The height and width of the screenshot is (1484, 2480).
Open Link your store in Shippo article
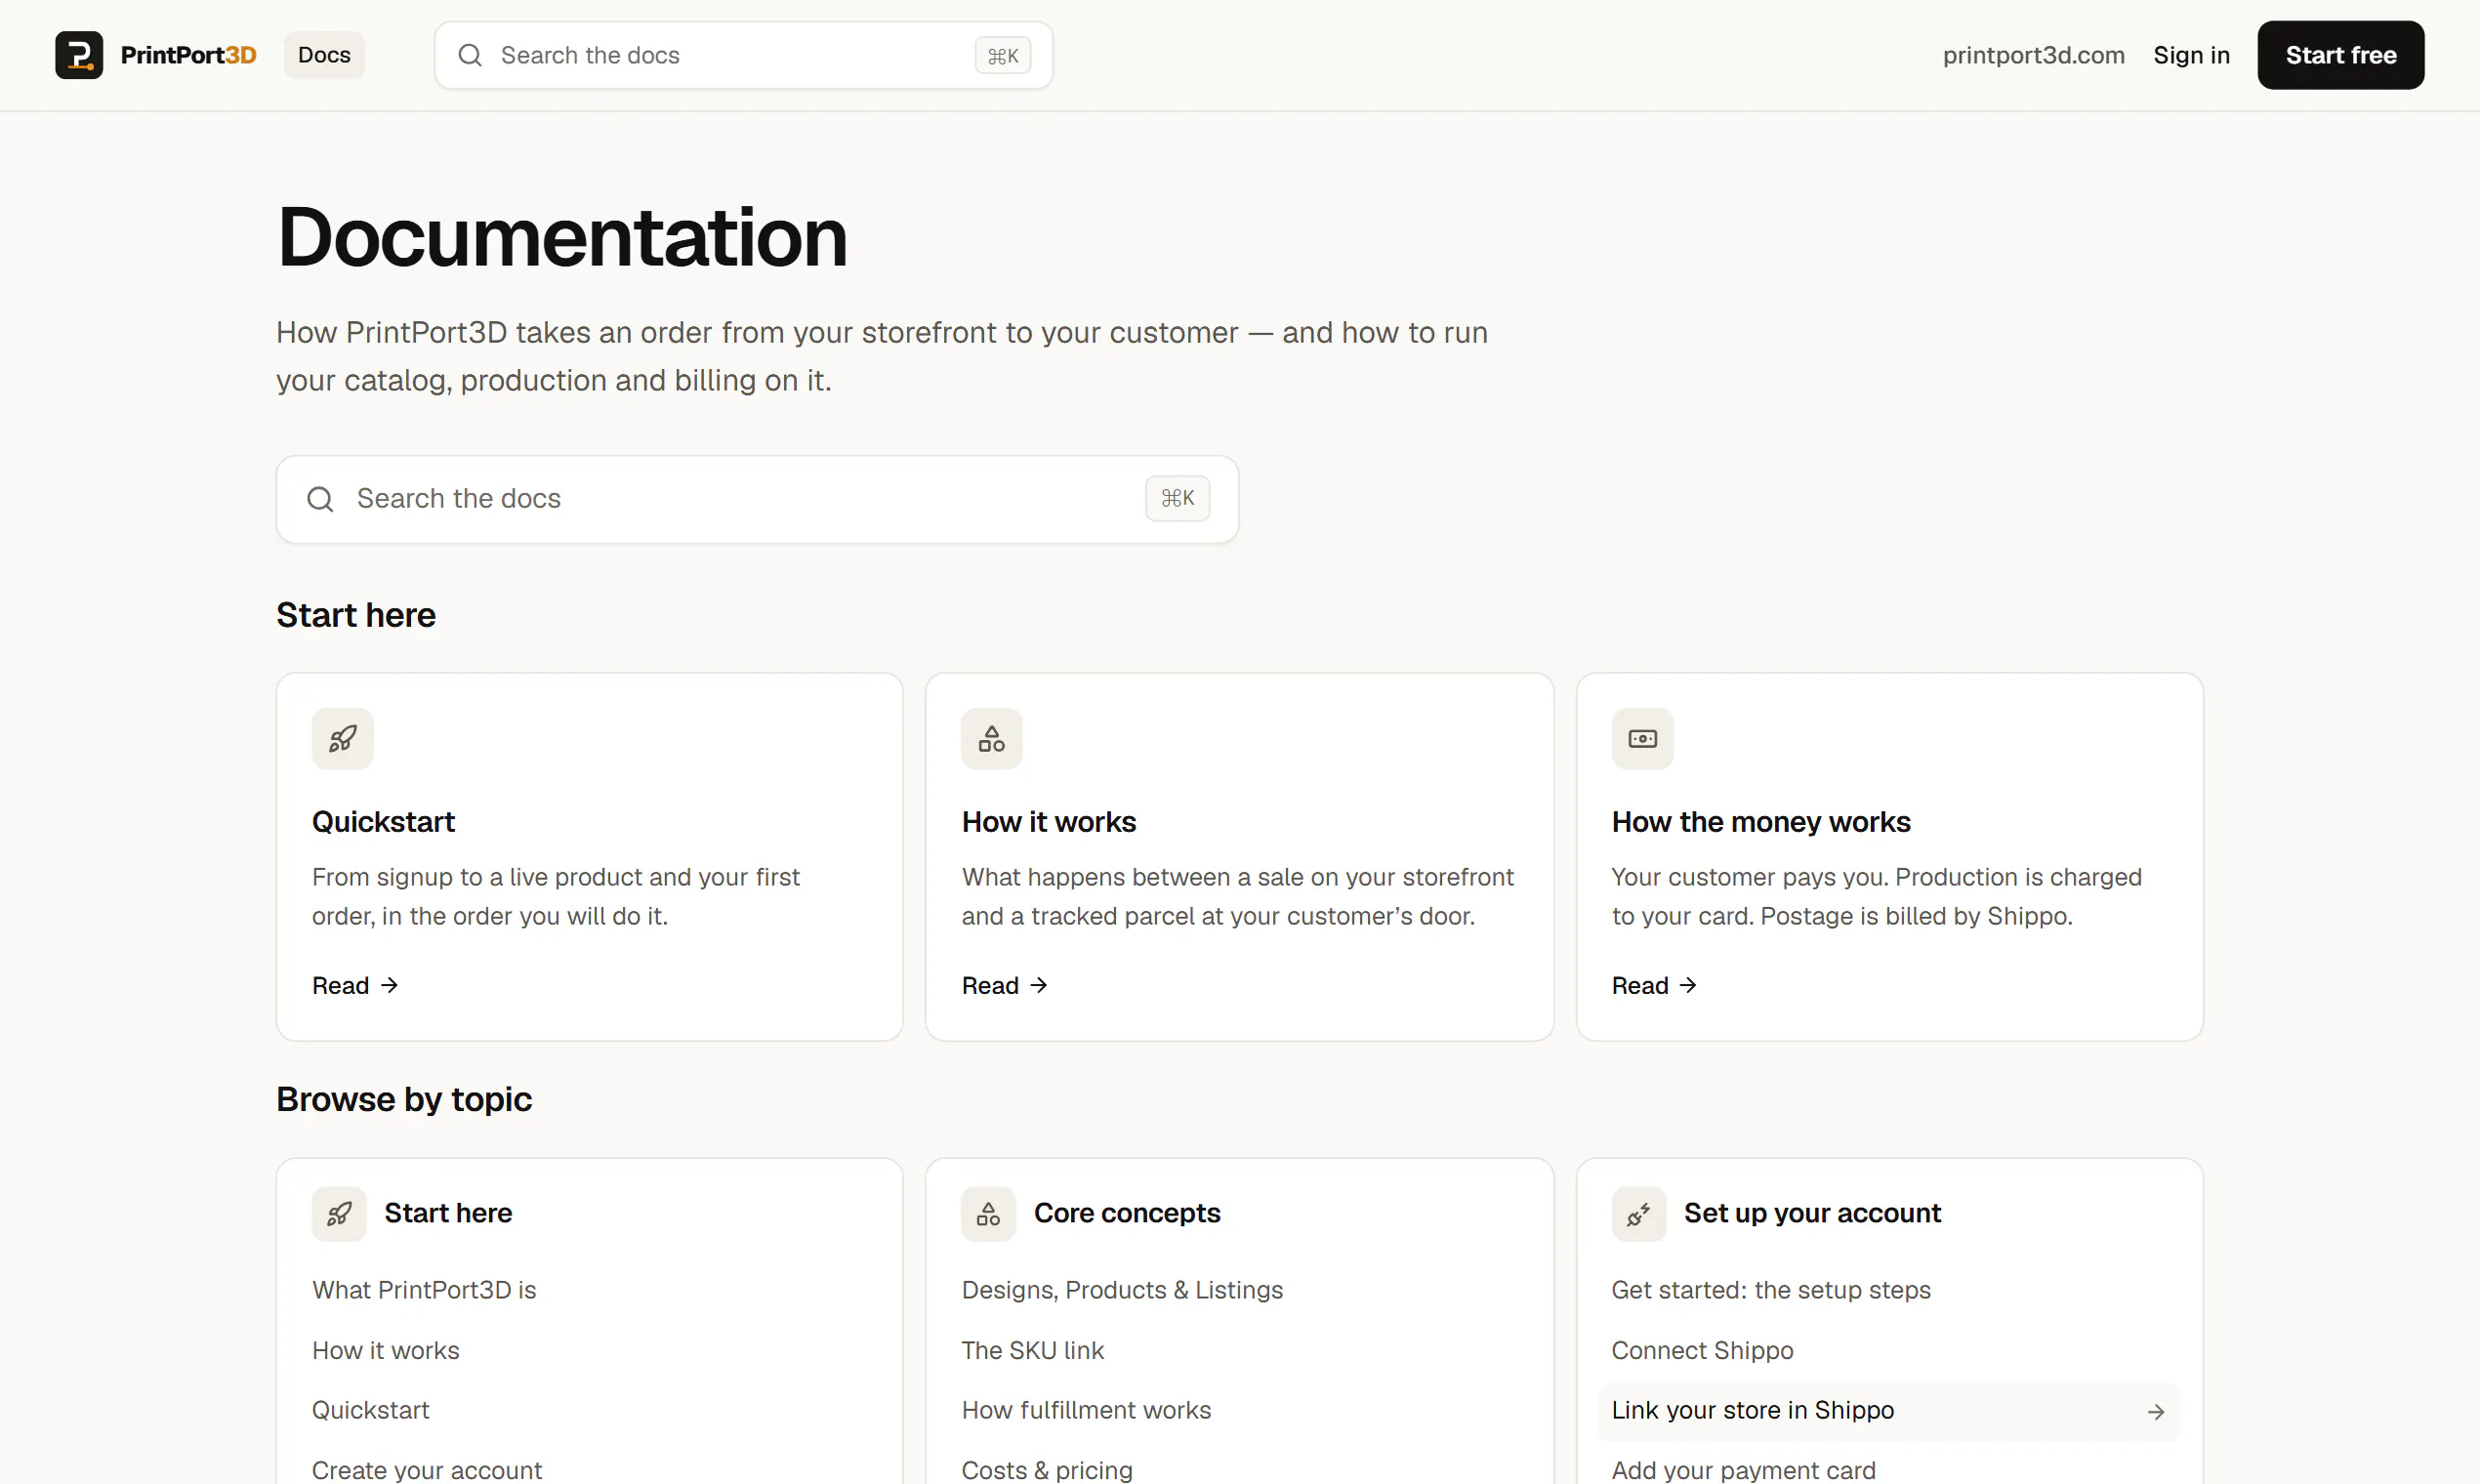click(x=1889, y=1411)
